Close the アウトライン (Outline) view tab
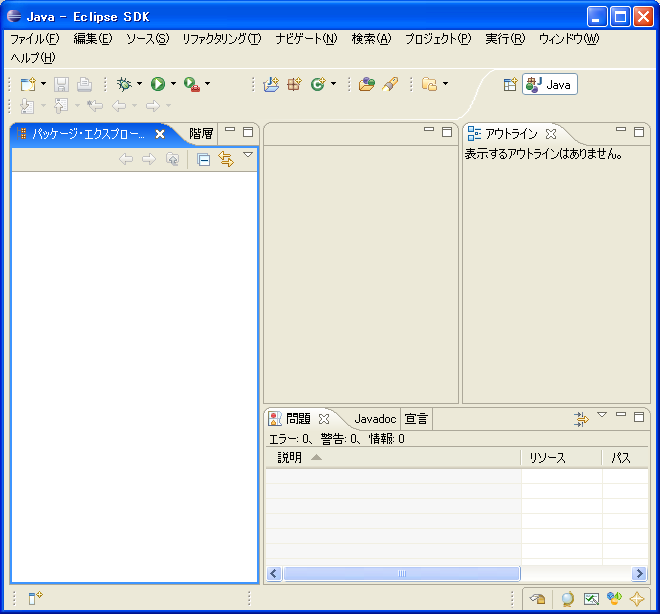660x614 pixels. (x=551, y=134)
